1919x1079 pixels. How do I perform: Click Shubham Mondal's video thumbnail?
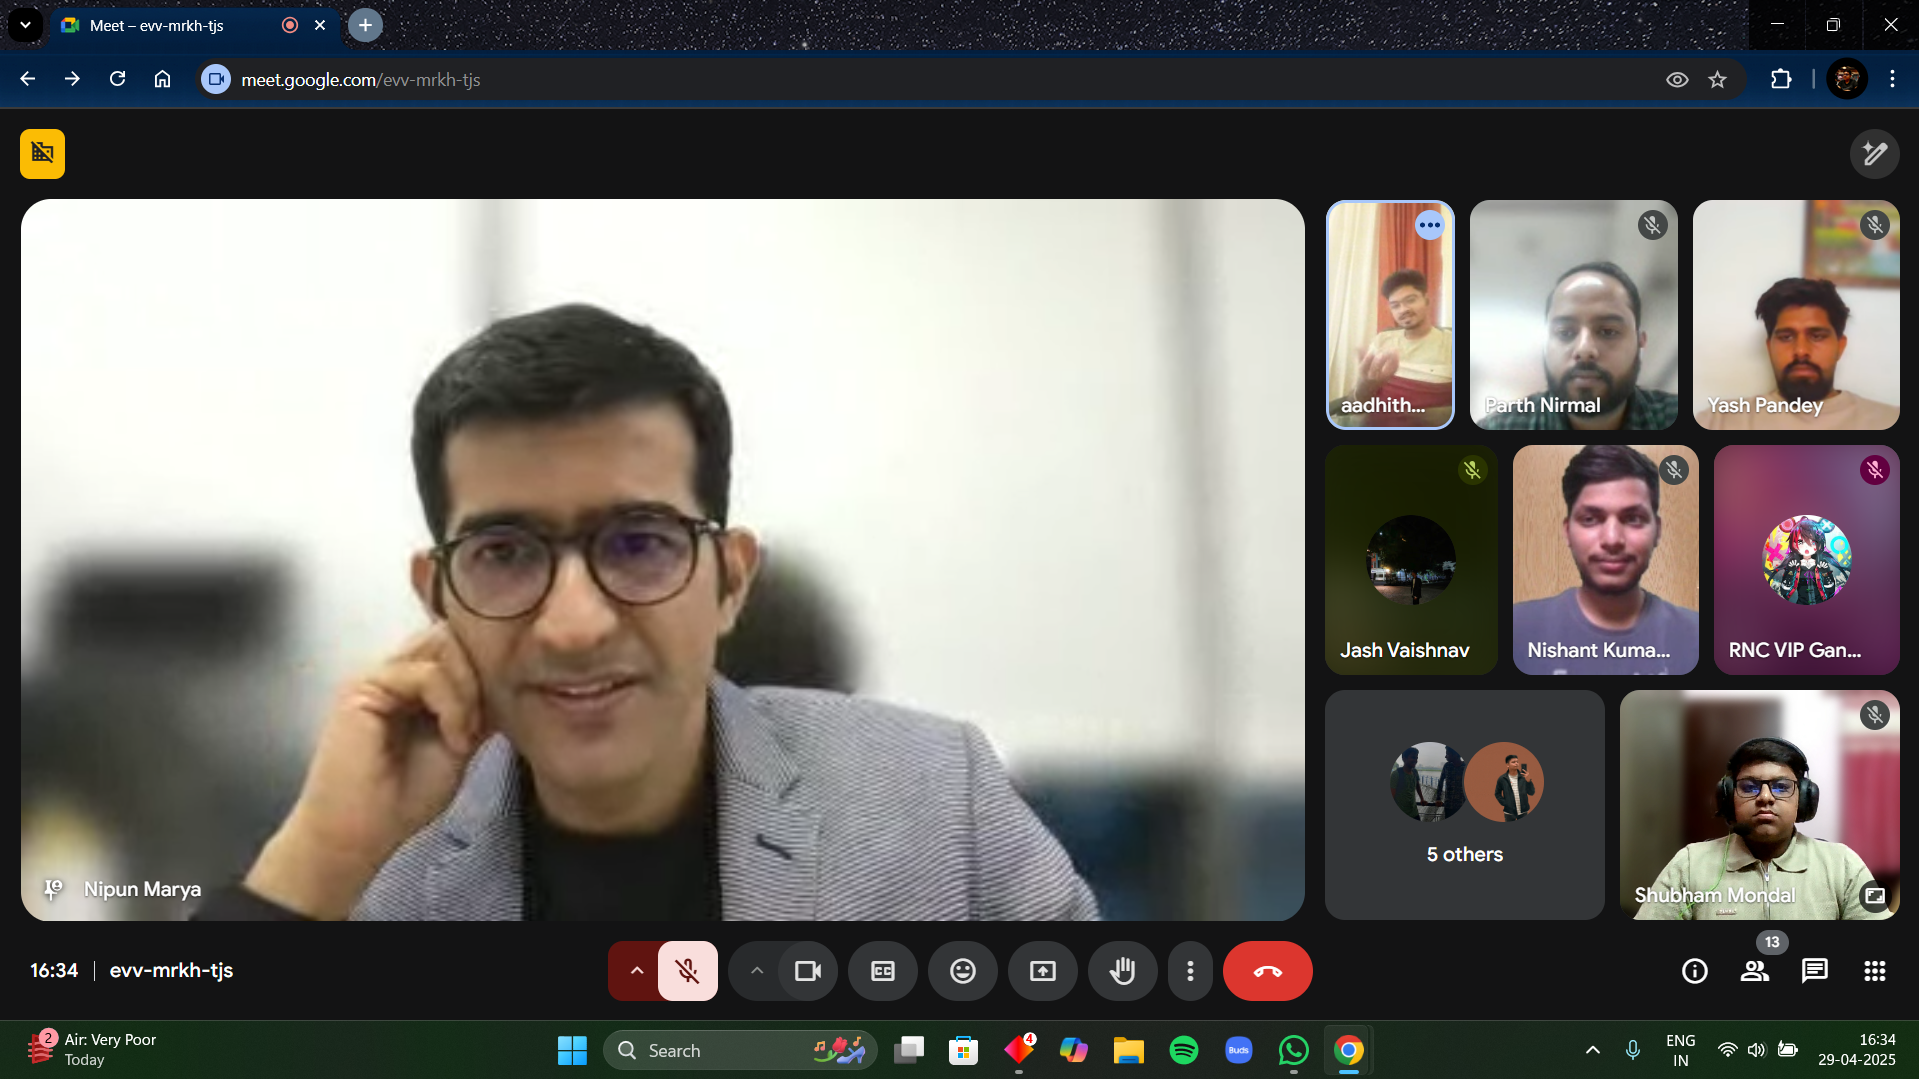tap(1758, 805)
